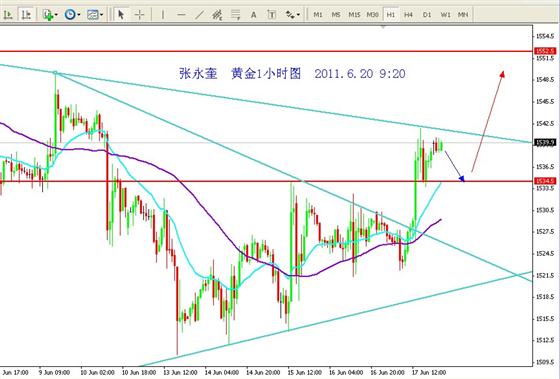Open the indicators list dropdown
Viewport: 560px width, 379px height.
point(50,15)
